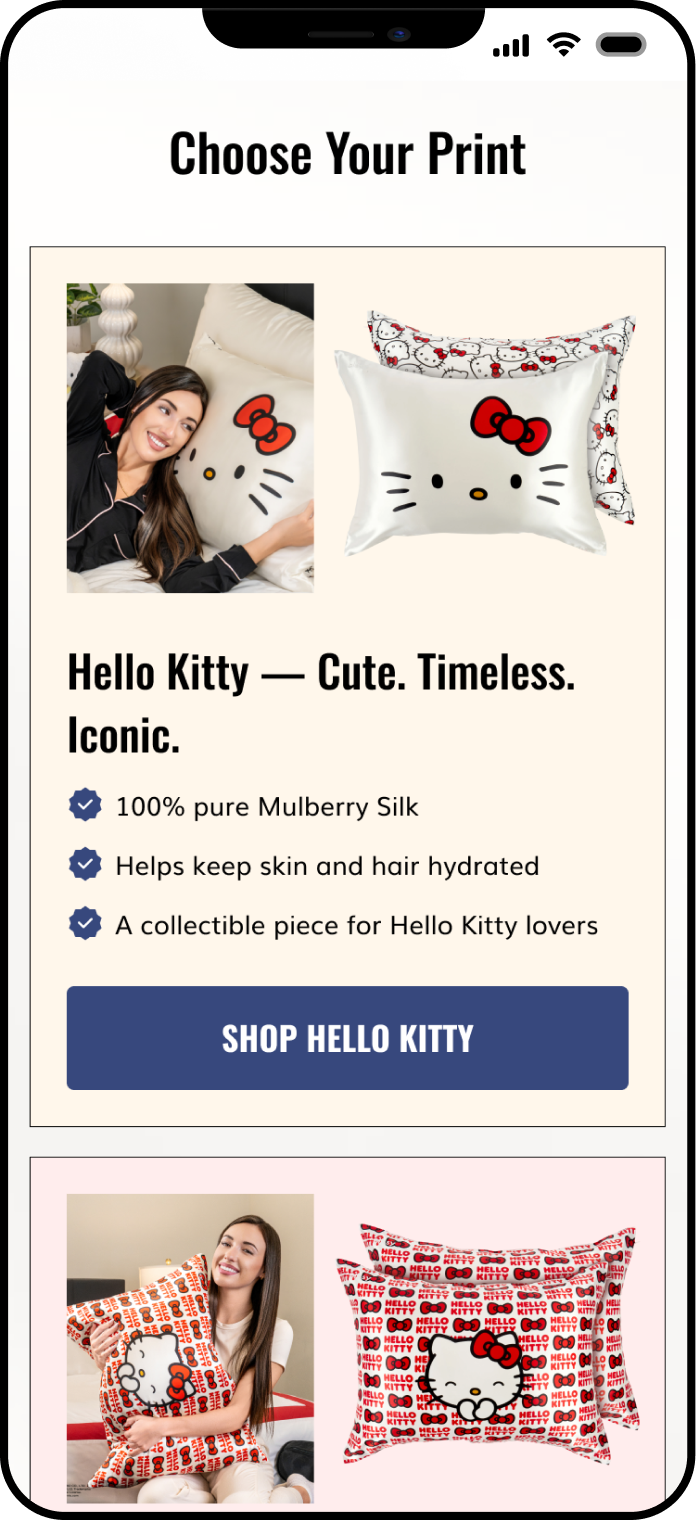Click the battery icon in status bar
The image size is (696, 1520).
tap(621, 45)
